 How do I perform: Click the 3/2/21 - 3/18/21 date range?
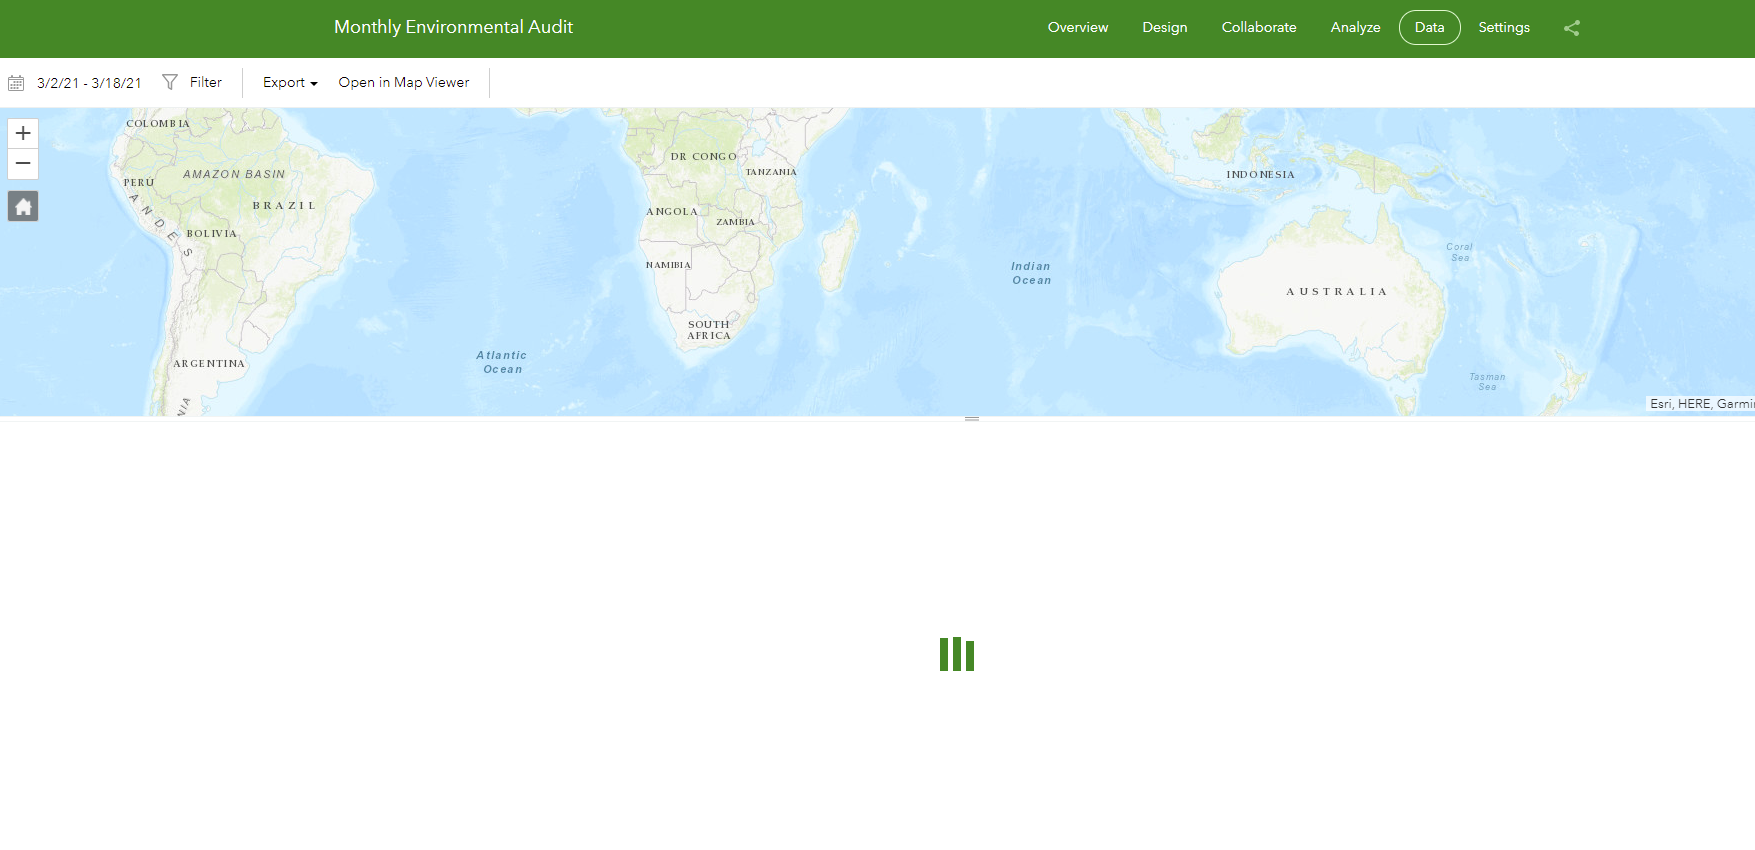coord(89,83)
